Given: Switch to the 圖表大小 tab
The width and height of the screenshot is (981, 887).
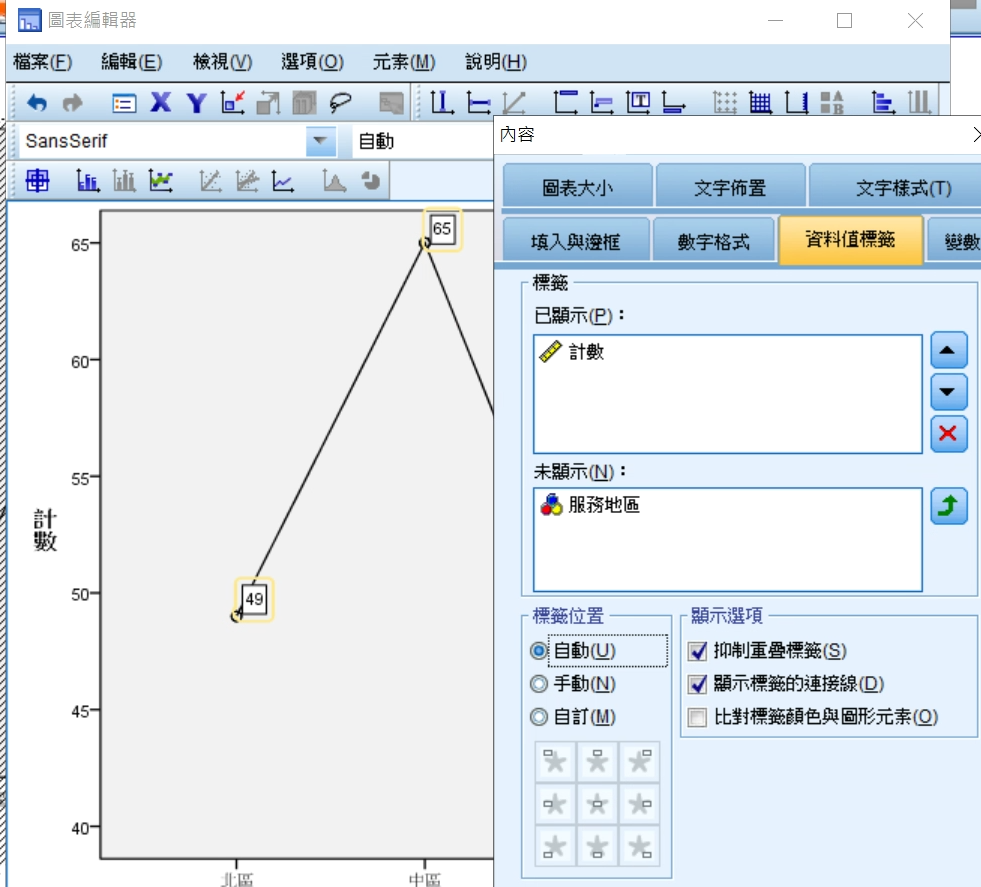Looking at the screenshot, I should pyautogui.click(x=578, y=188).
